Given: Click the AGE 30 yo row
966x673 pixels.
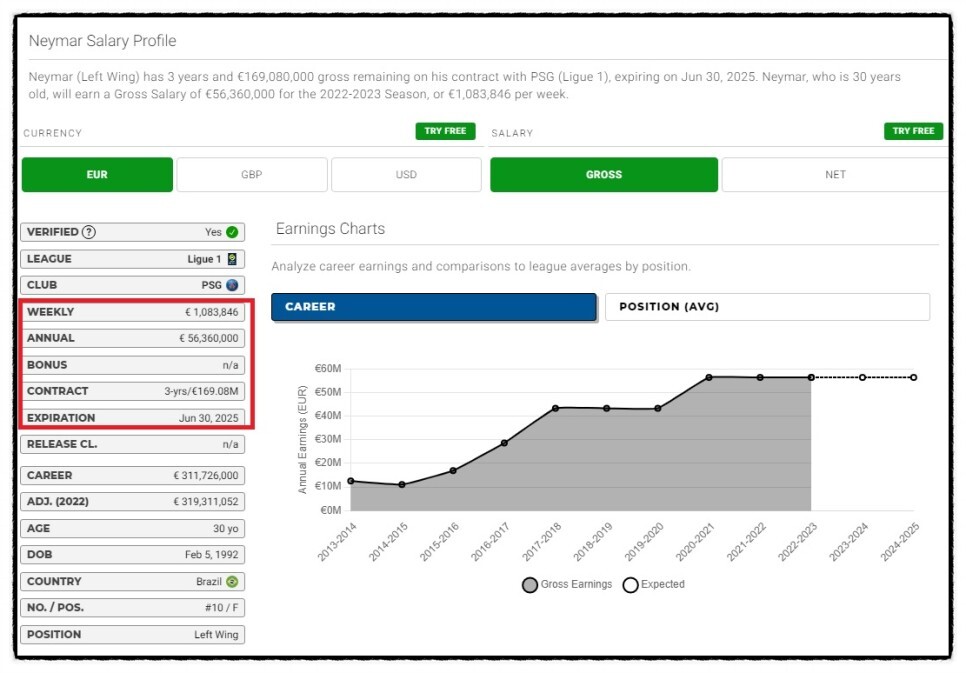Looking at the screenshot, I should click(x=132, y=529).
